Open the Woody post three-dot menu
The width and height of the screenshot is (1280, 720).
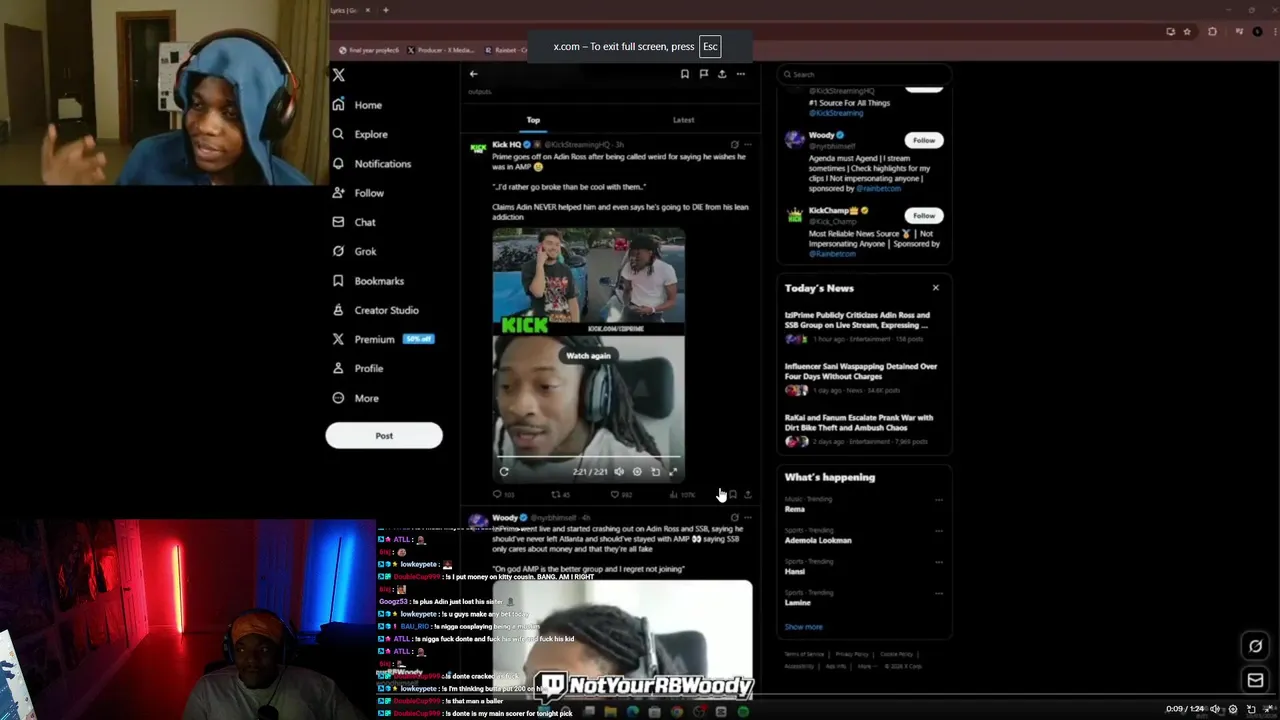748,518
